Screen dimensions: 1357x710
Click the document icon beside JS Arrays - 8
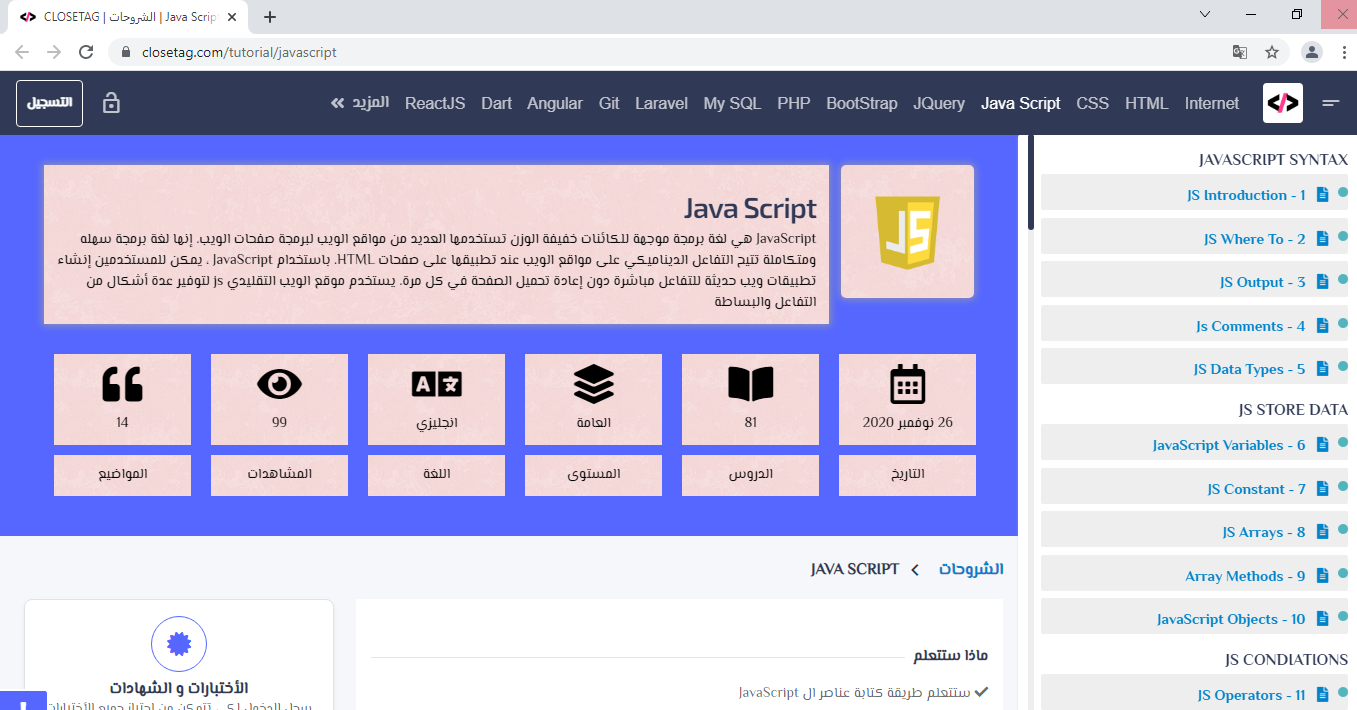(1323, 532)
